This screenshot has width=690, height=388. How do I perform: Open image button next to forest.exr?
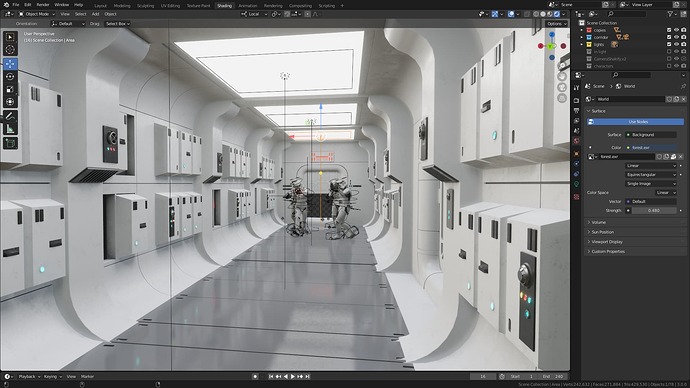point(673,157)
